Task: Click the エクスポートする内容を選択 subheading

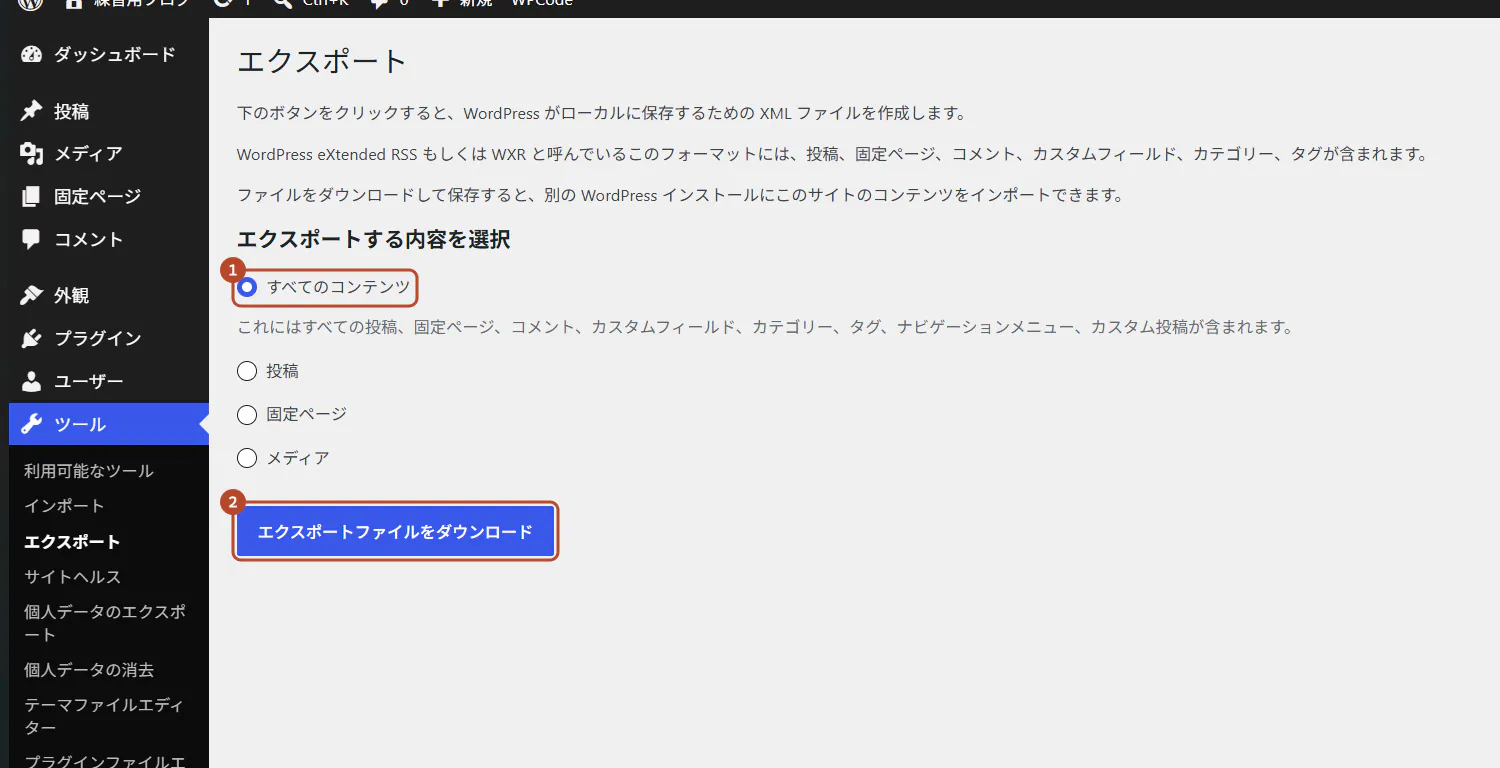Action: tap(374, 240)
